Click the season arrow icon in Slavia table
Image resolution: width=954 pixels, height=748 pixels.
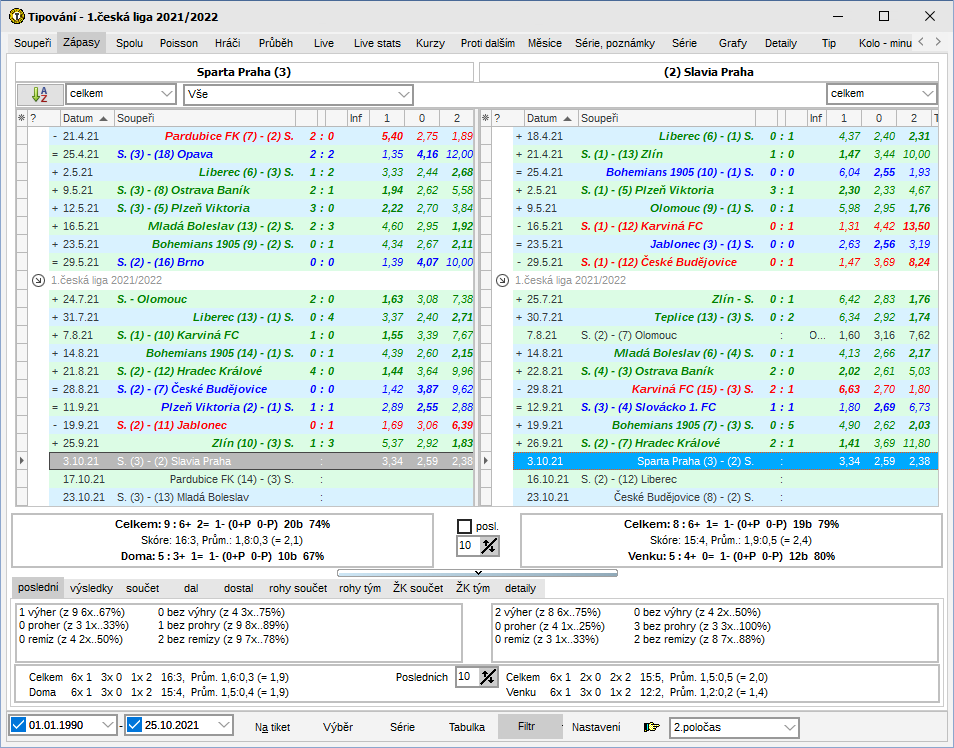(x=503, y=281)
